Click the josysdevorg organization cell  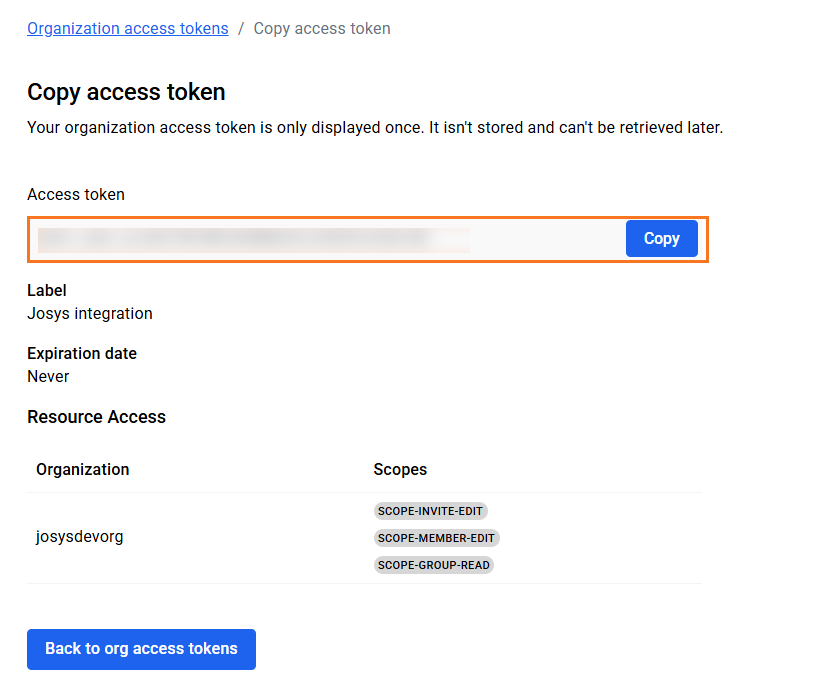click(x=80, y=537)
